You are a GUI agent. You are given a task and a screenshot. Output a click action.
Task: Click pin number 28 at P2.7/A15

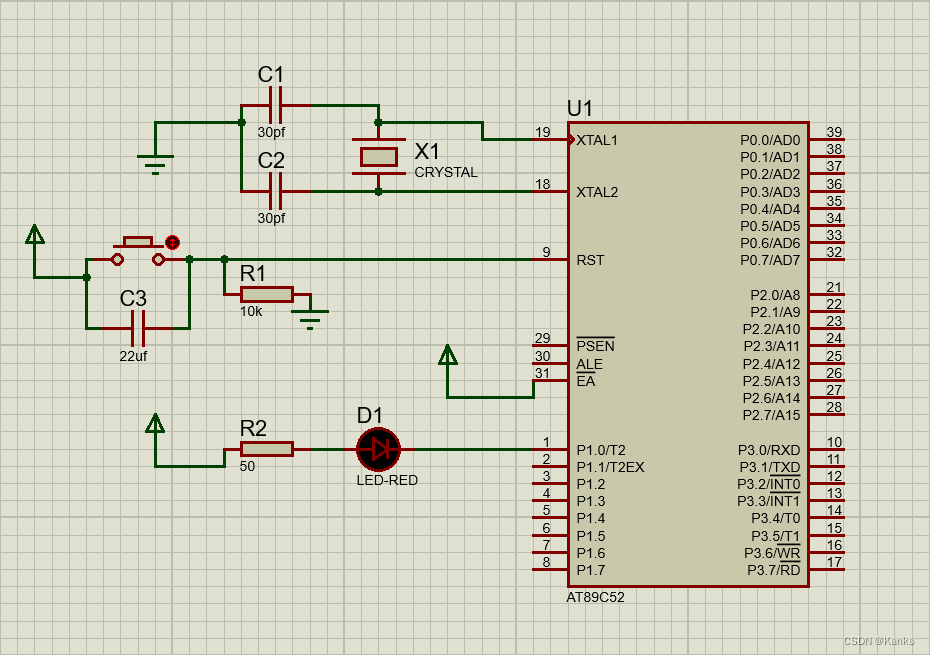(835, 407)
